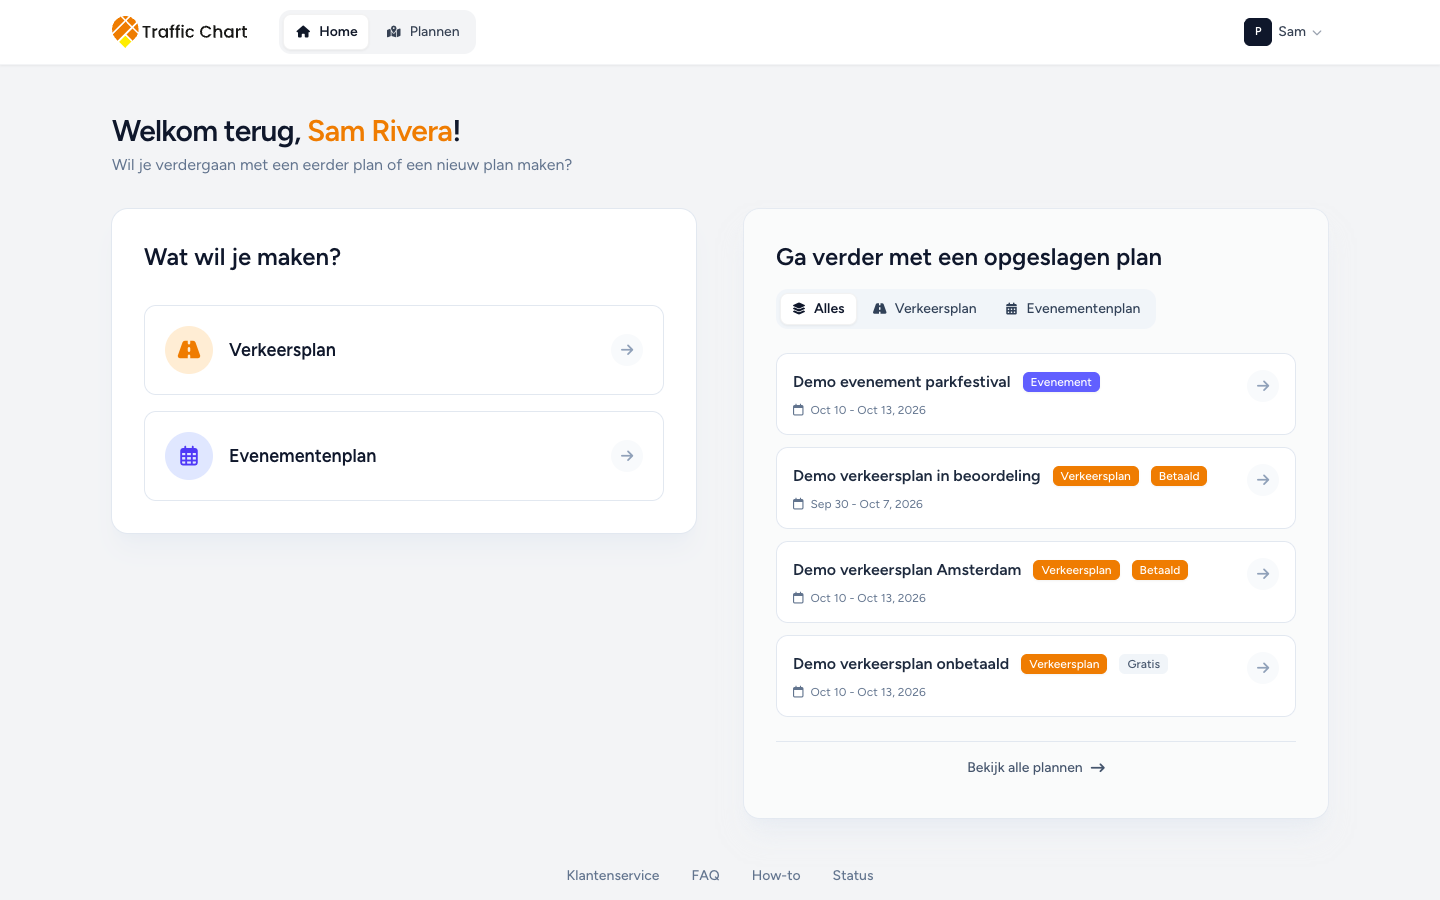
Task: Select the Alles filter tab
Action: (818, 309)
